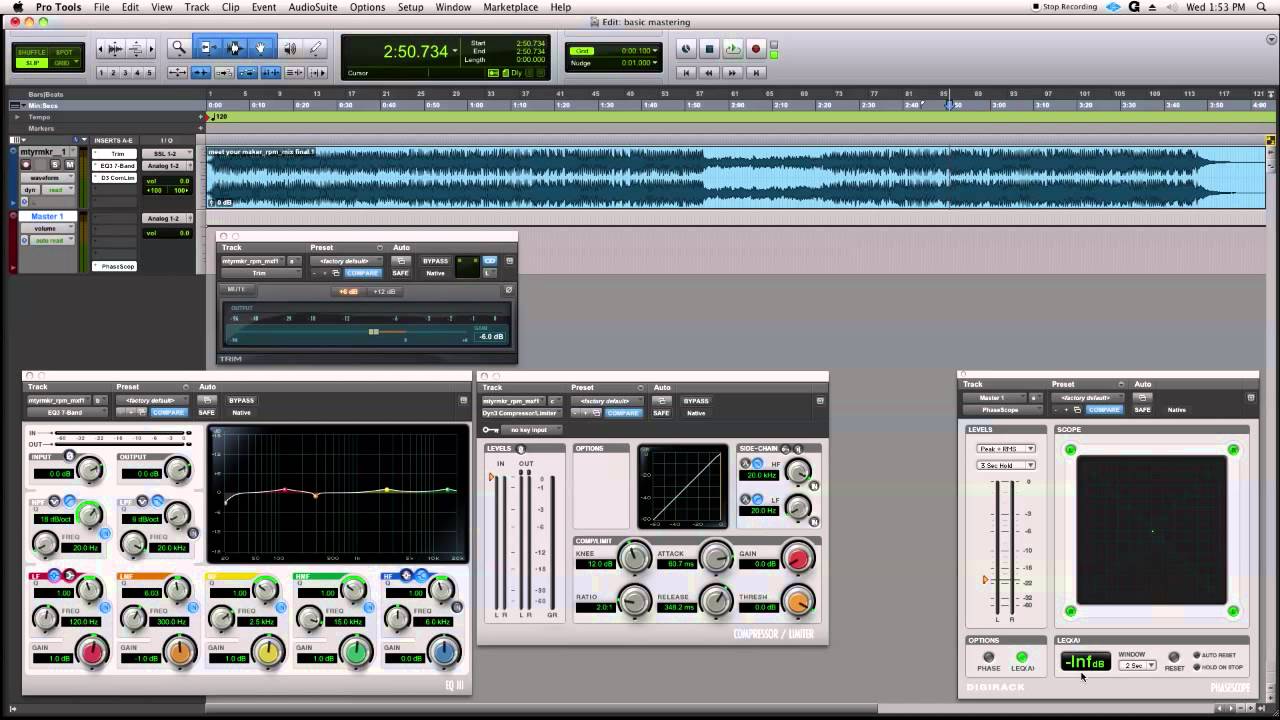1280x720 pixels.
Task: Select the Trim tool in the toolbar
Action: (x=209, y=47)
